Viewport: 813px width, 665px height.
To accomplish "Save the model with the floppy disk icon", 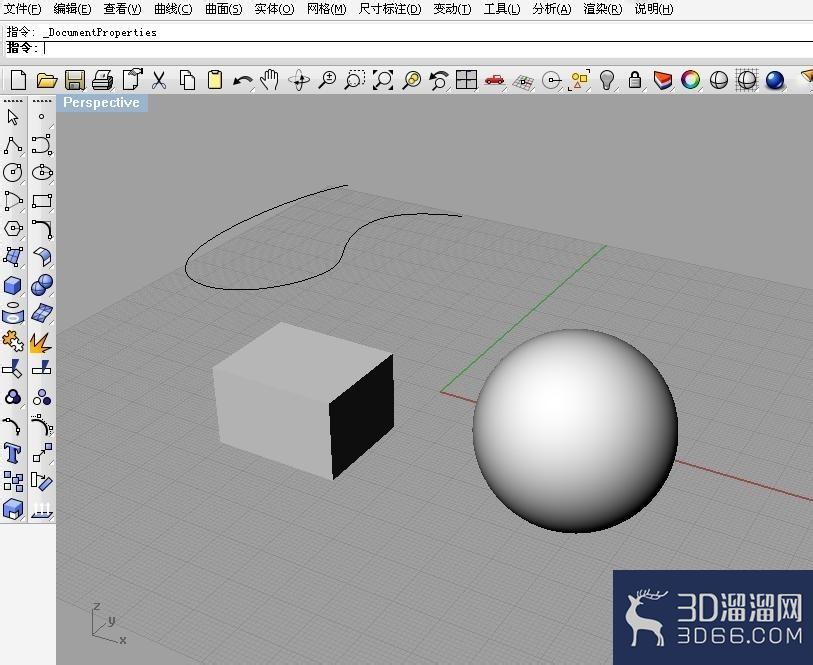I will point(75,80).
